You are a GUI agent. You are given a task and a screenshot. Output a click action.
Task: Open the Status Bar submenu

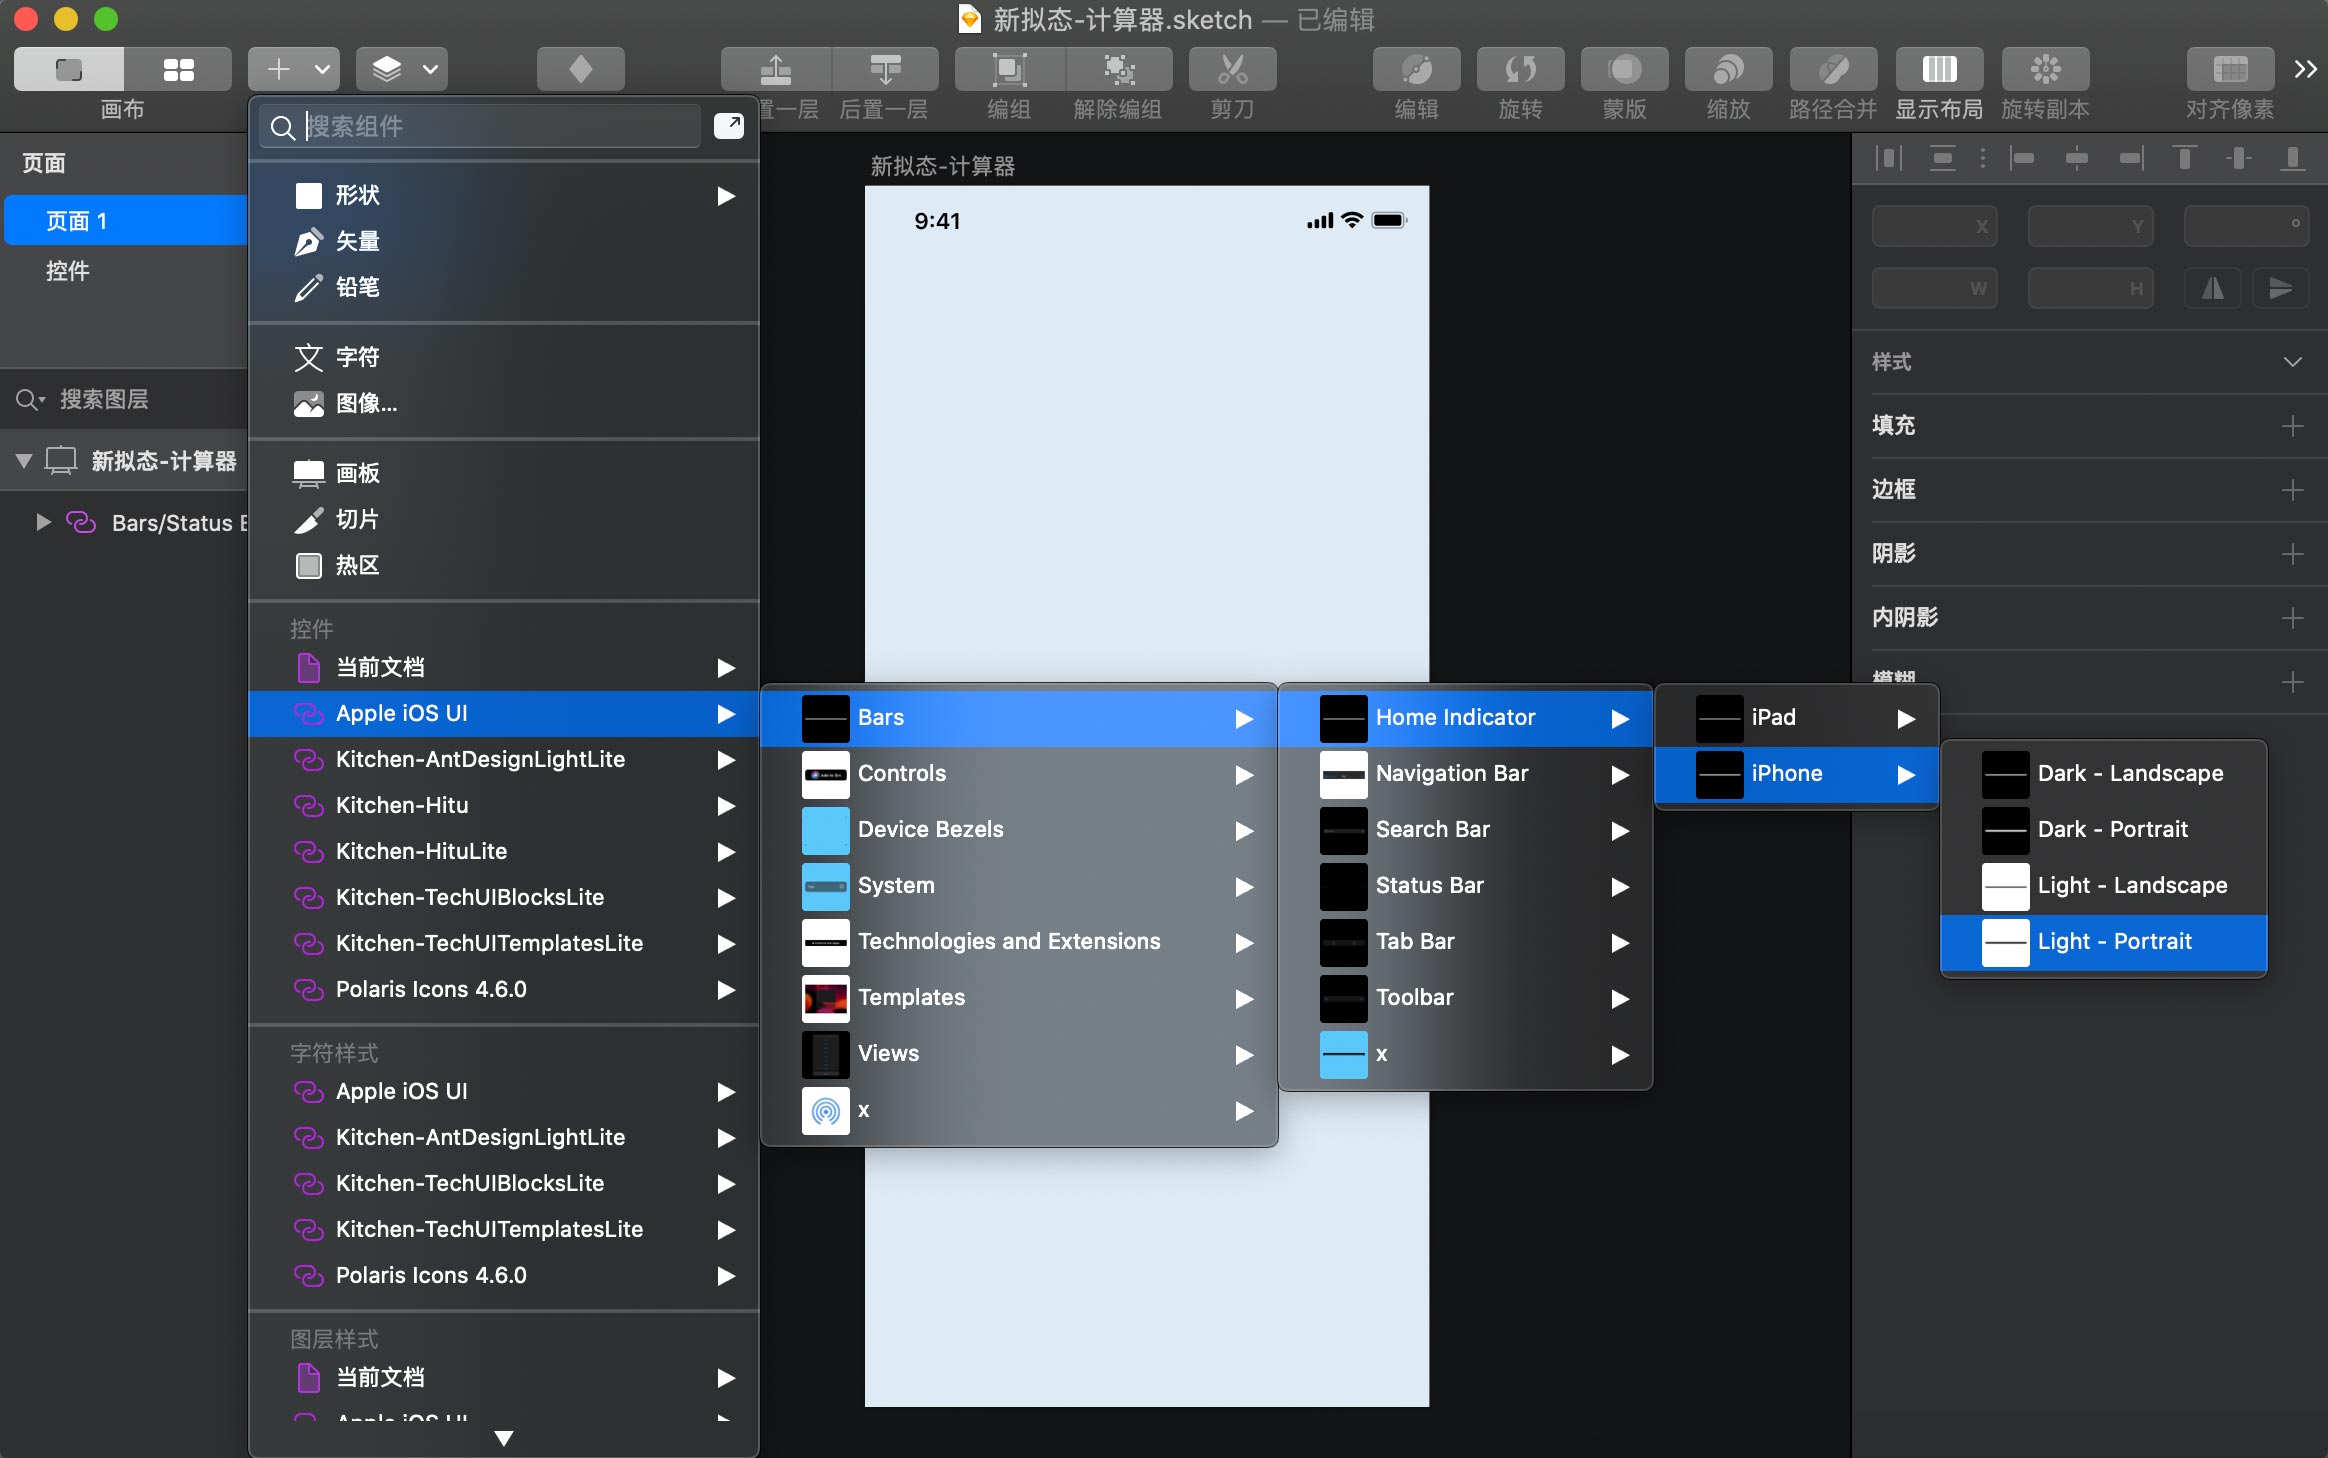[x=1466, y=885]
